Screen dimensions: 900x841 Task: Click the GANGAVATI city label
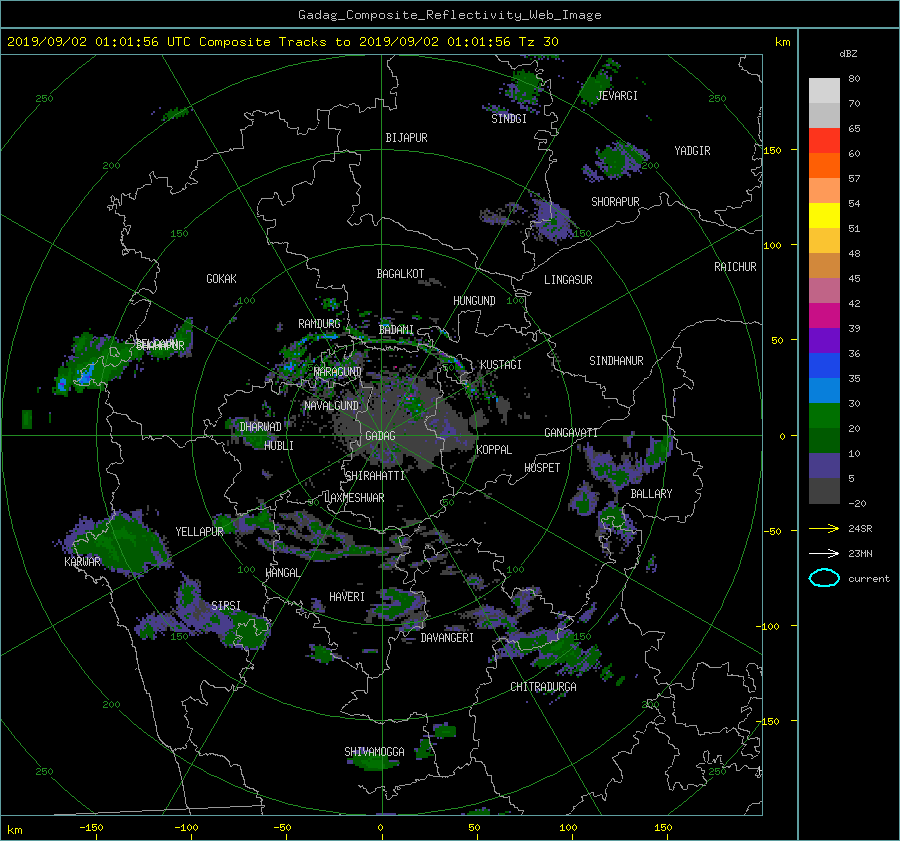point(571,433)
